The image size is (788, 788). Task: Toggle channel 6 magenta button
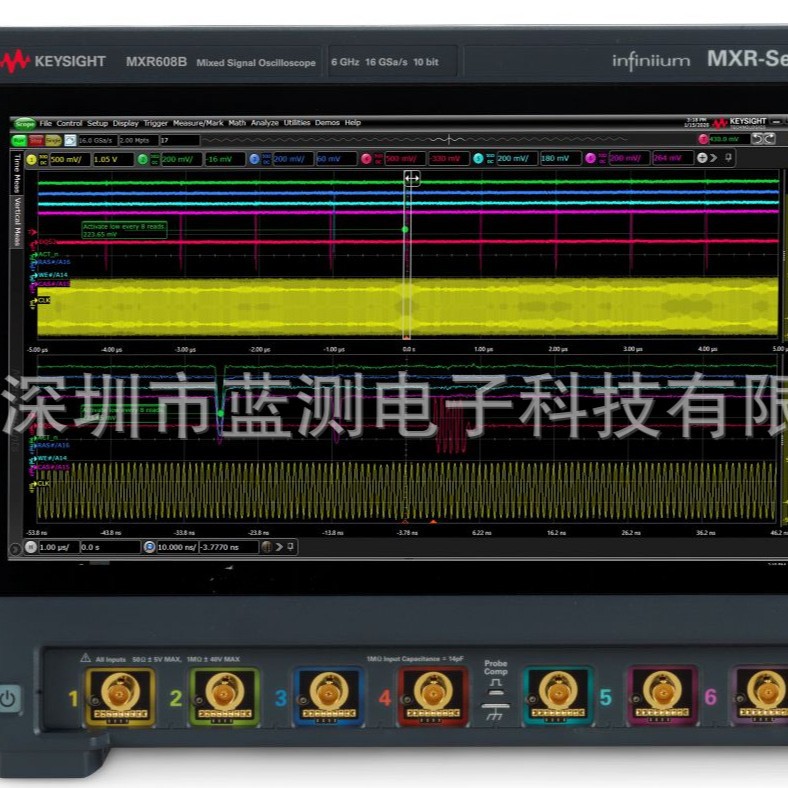tap(590, 158)
